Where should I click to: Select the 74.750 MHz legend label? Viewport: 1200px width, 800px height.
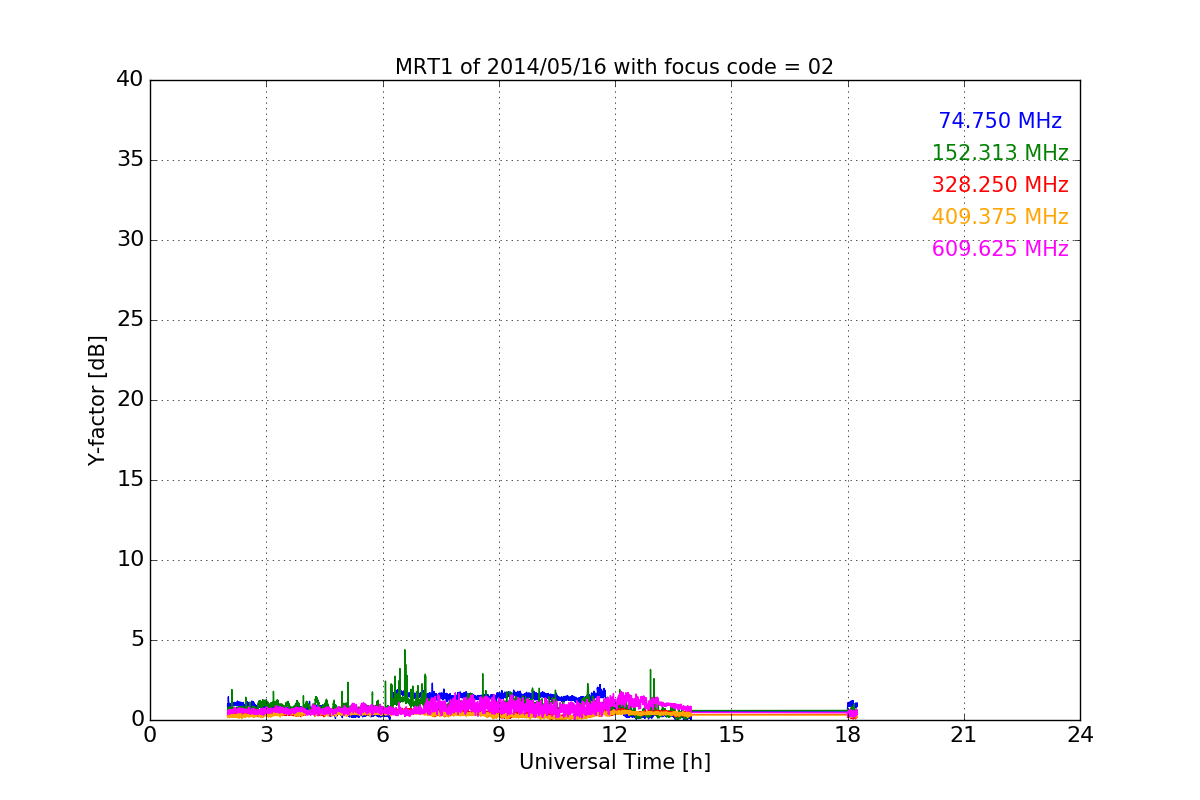pos(1000,121)
